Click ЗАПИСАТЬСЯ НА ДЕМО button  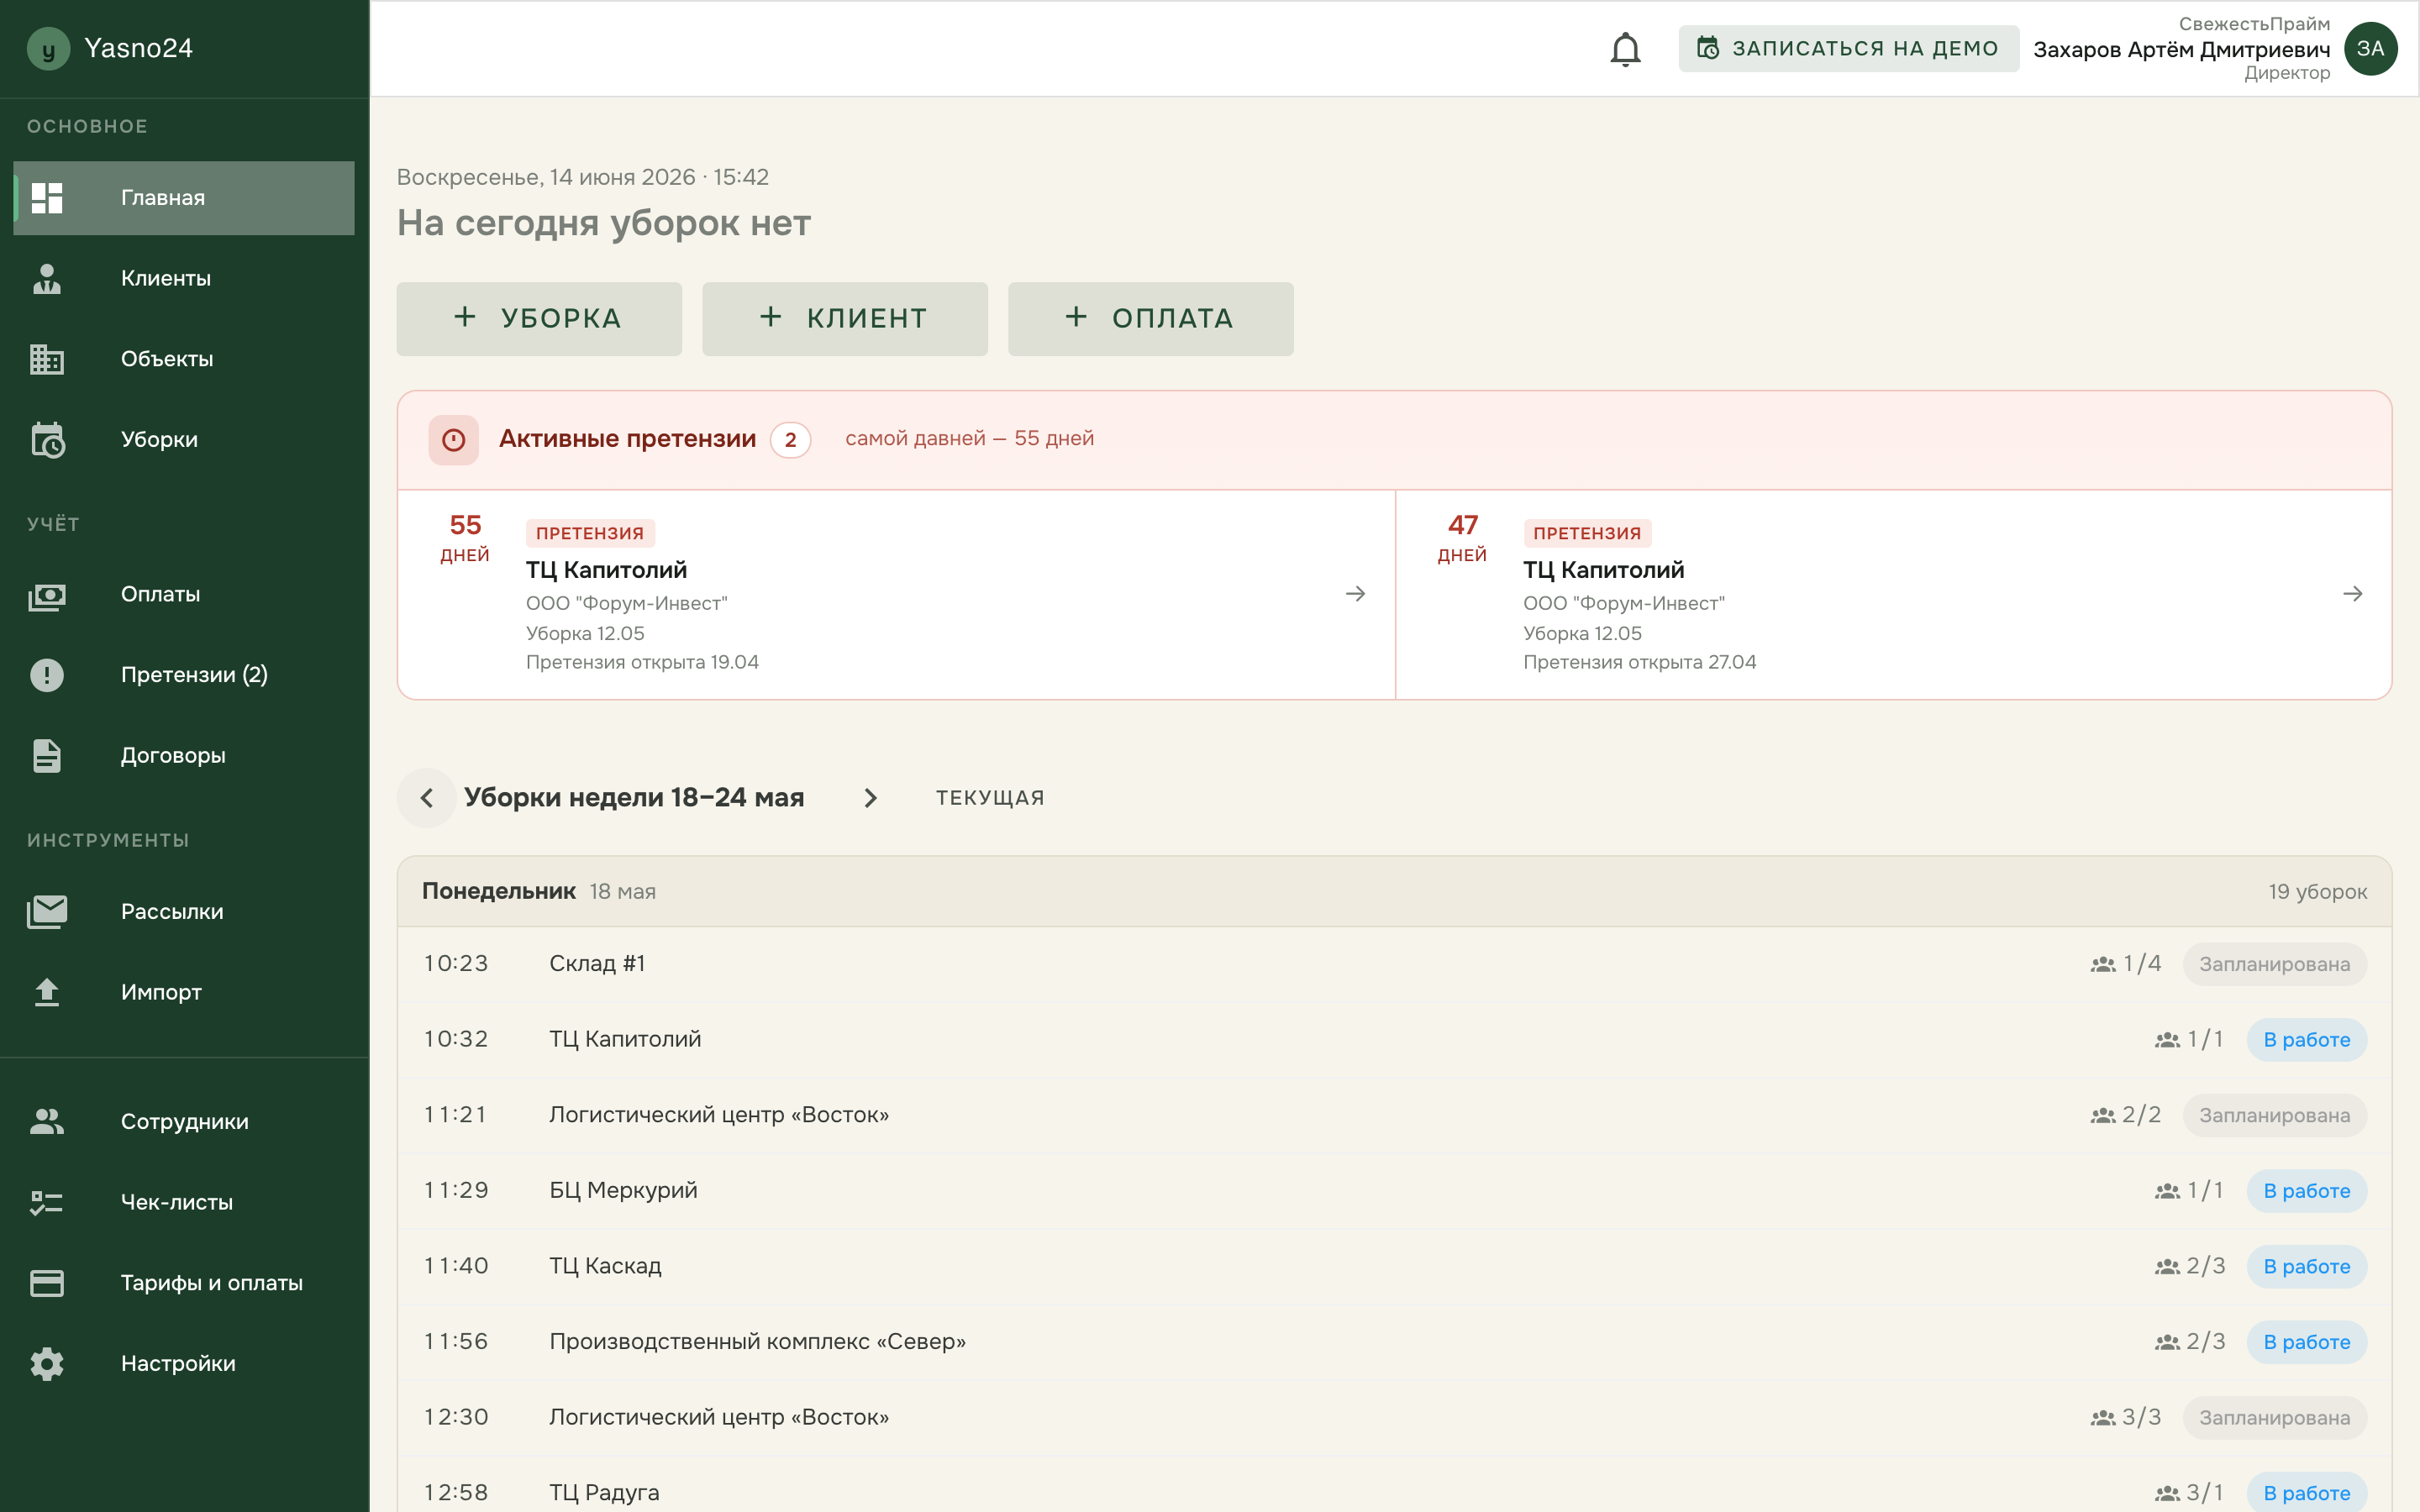click(1848, 49)
